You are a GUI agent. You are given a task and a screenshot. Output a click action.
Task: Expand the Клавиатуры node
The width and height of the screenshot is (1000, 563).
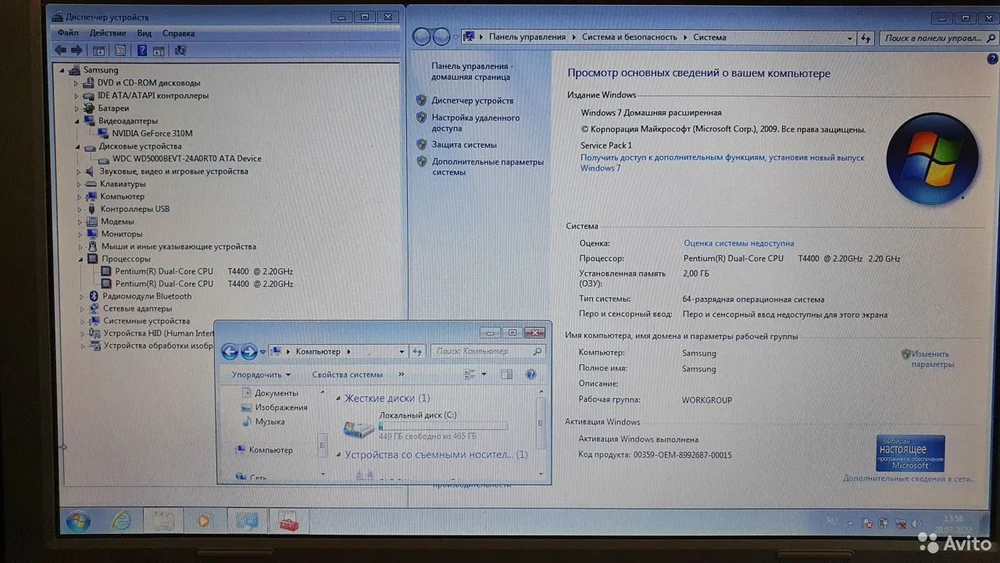click(x=78, y=184)
